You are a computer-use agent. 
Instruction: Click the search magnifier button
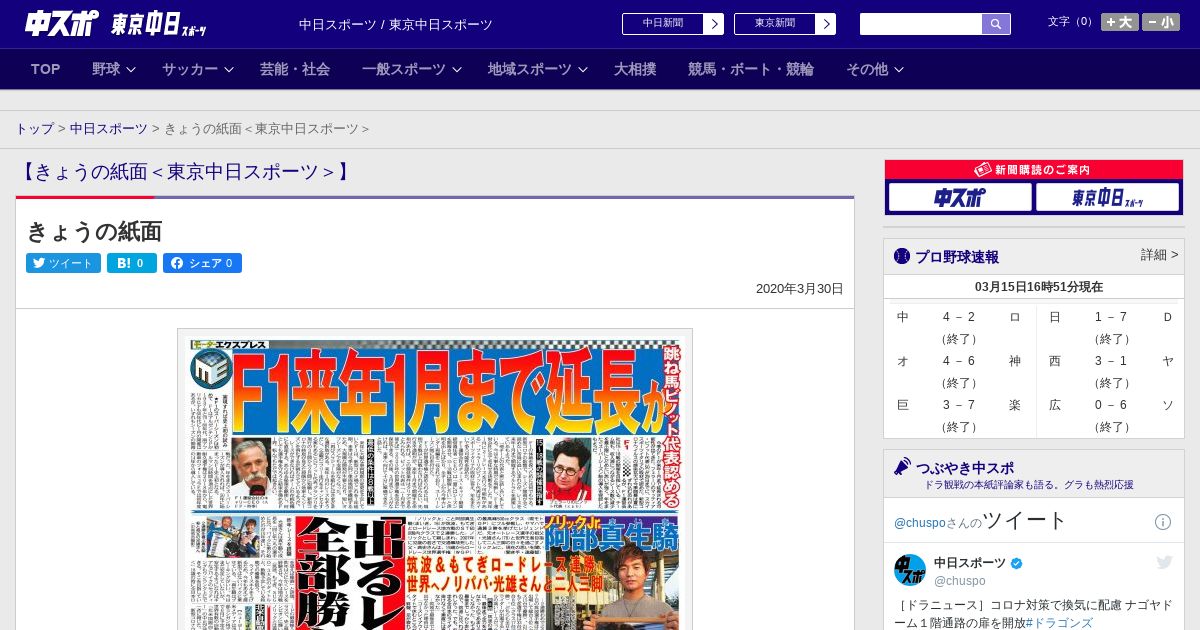click(x=996, y=24)
